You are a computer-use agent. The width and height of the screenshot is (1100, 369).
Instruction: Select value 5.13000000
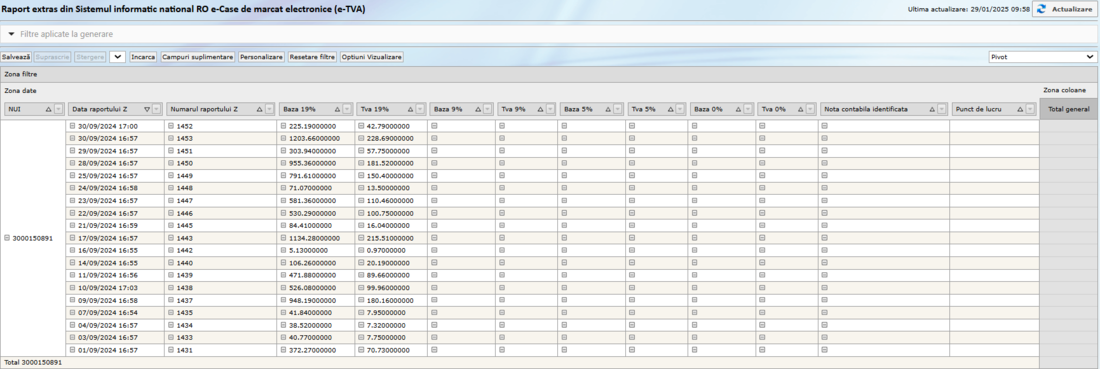pos(308,250)
